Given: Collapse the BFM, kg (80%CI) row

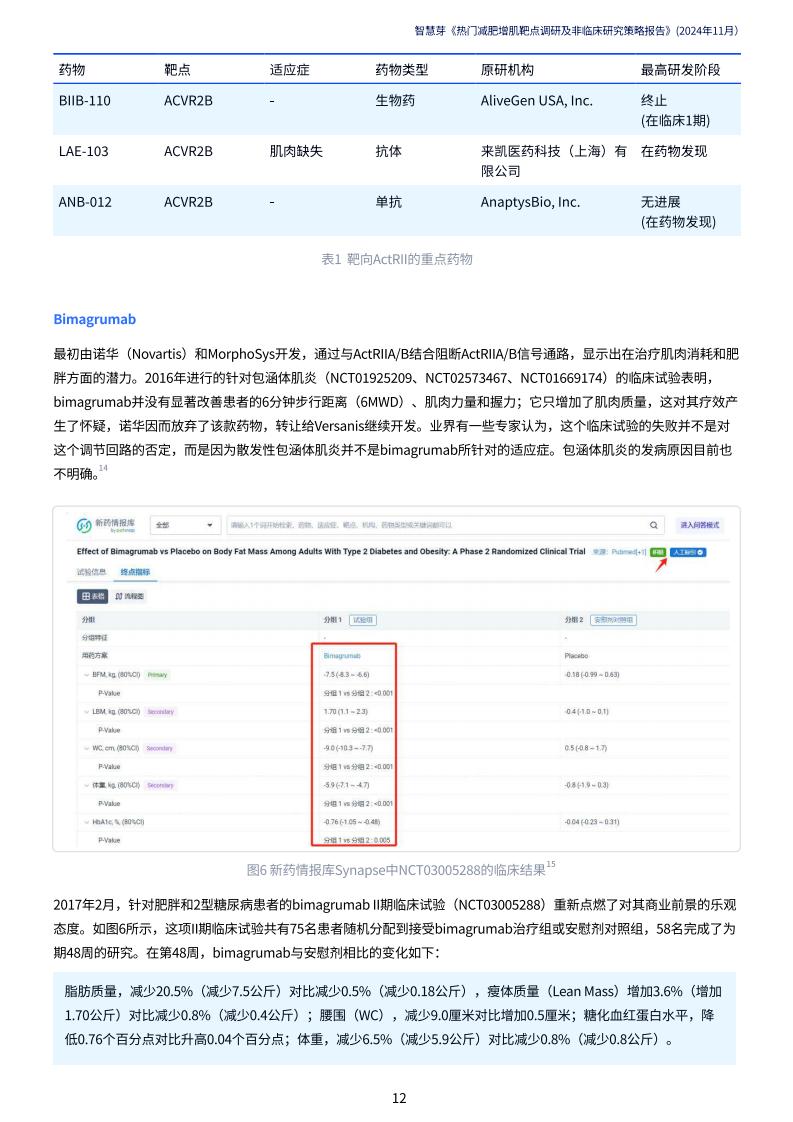Looking at the screenshot, I should click(x=87, y=675).
